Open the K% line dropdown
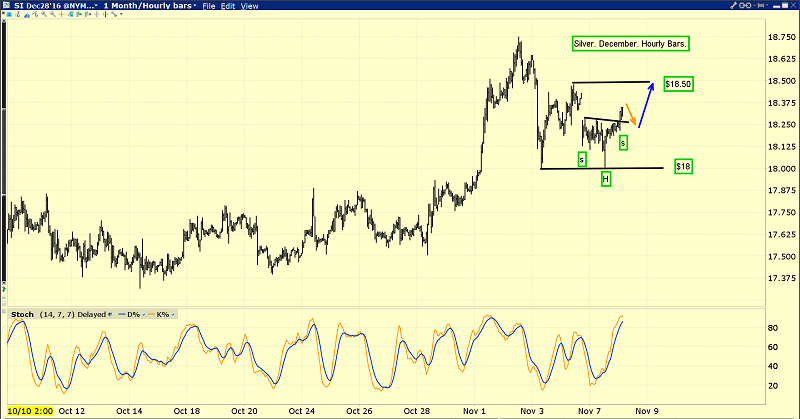 coord(172,314)
